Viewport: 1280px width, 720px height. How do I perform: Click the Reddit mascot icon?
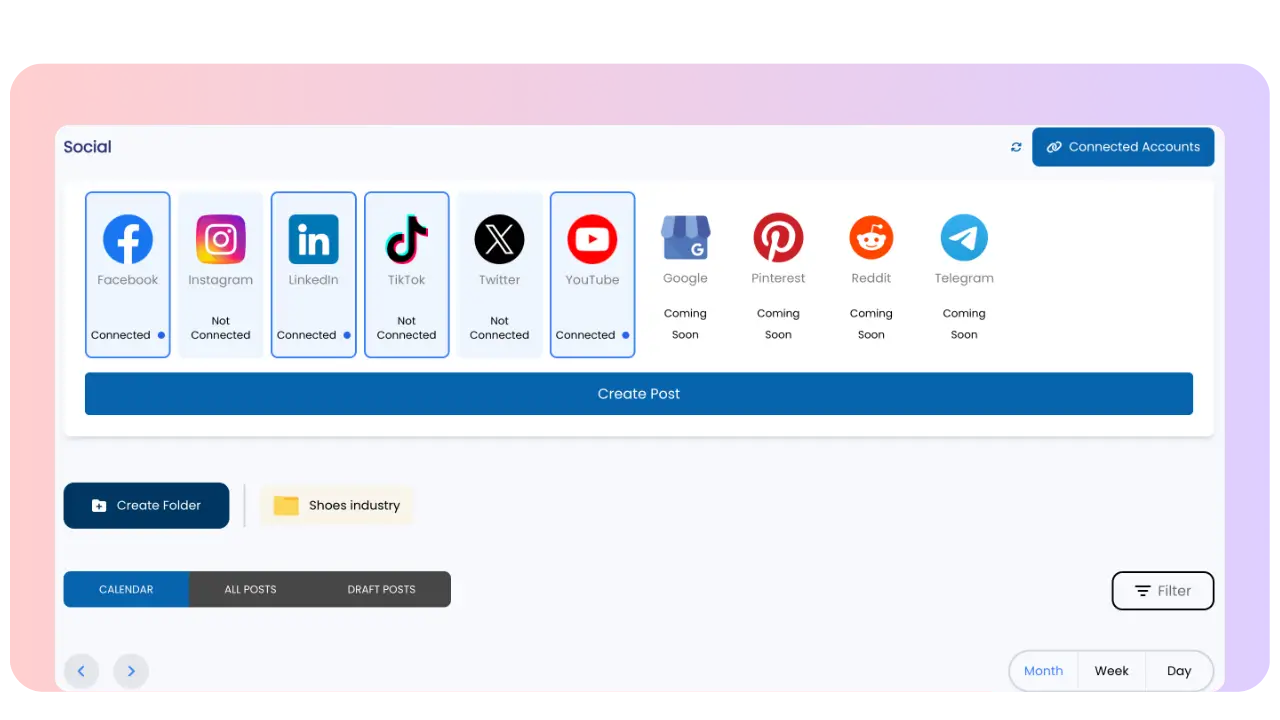[871, 237]
